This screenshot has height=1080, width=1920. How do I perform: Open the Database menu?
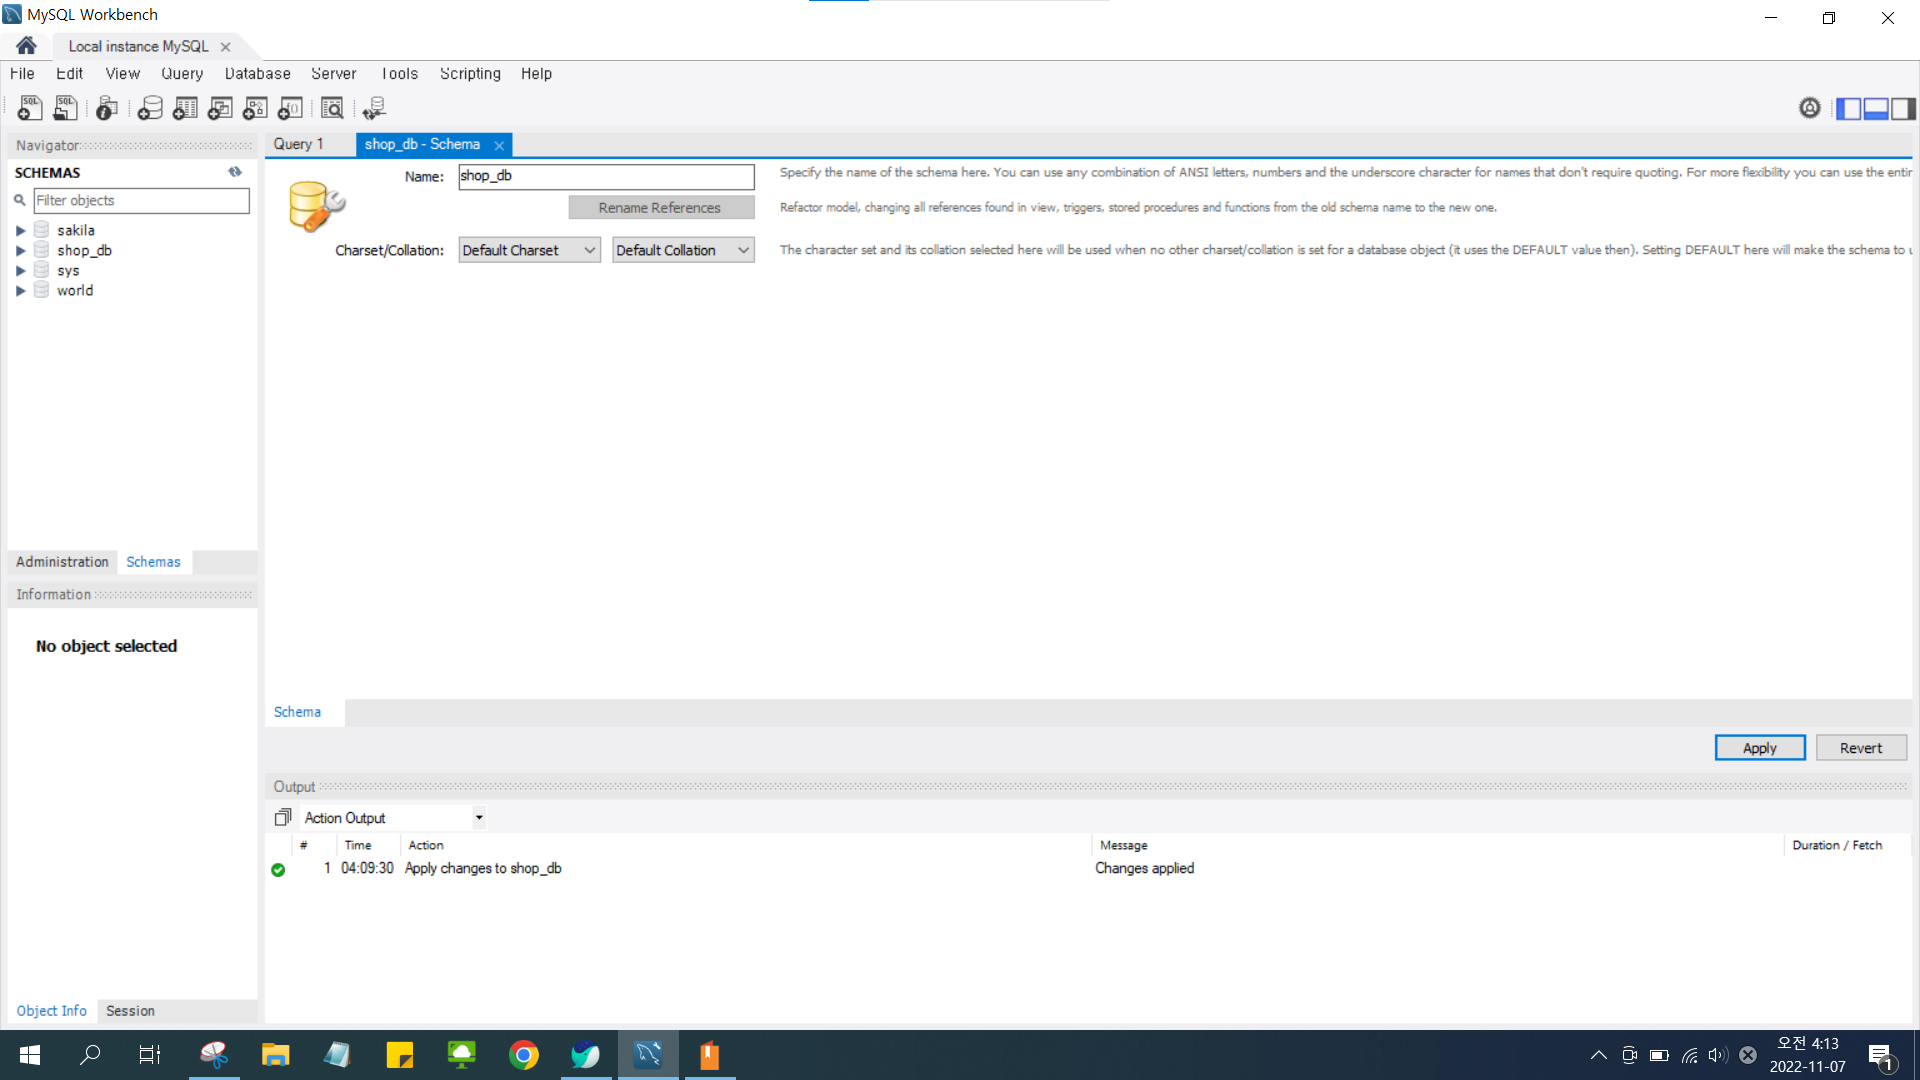click(x=257, y=73)
